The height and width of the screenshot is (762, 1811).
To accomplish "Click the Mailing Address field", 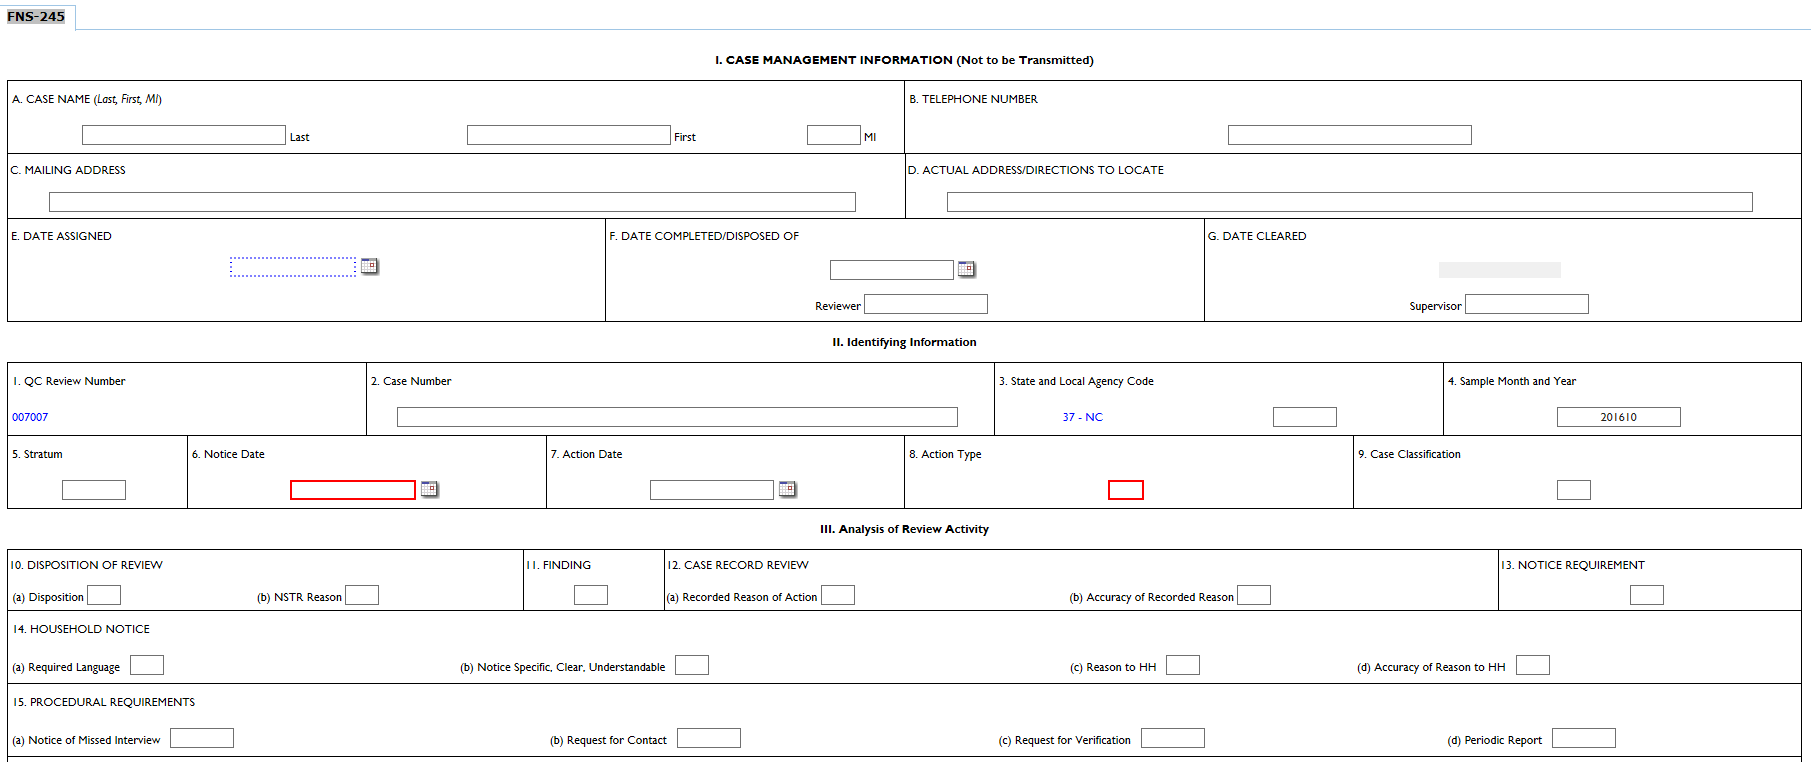I will pyautogui.click(x=452, y=202).
